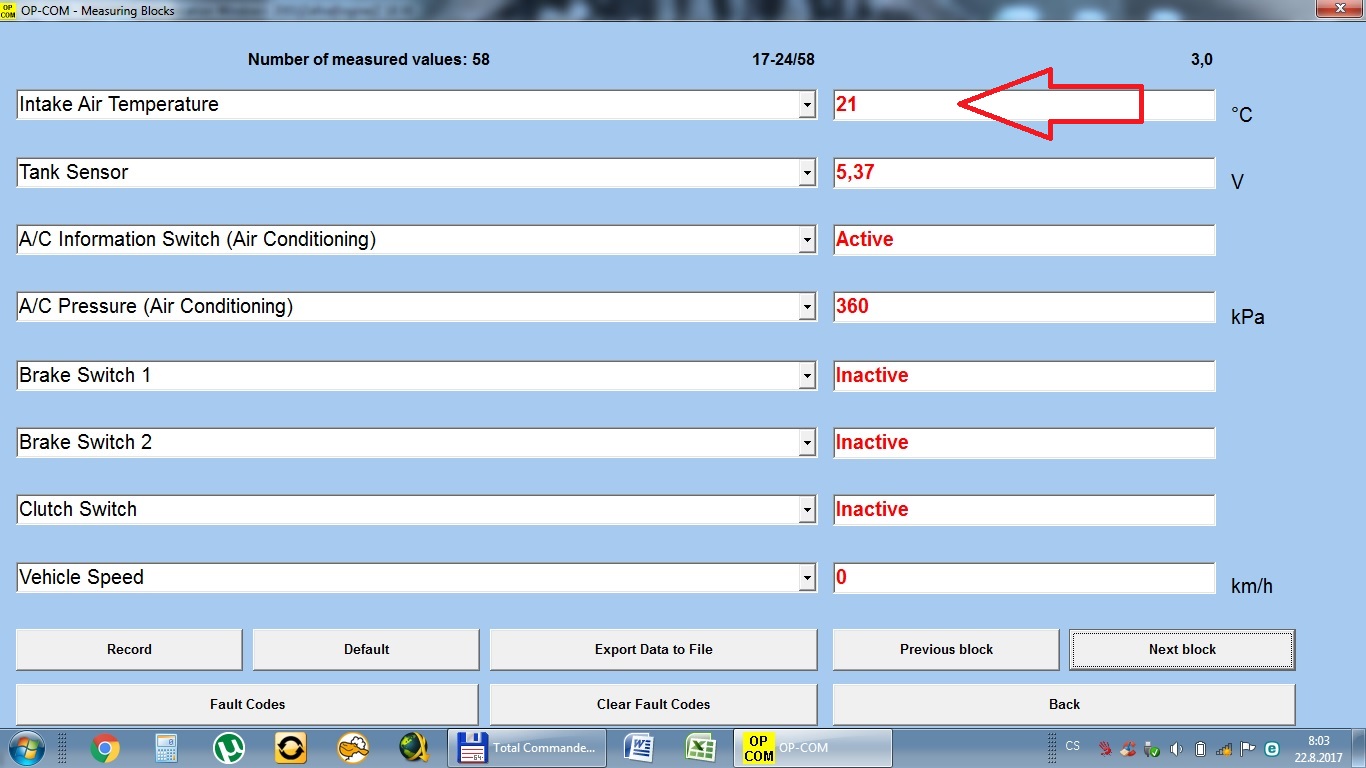The width and height of the screenshot is (1366, 768).
Task: Click Export Data to File
Action: (x=653, y=649)
